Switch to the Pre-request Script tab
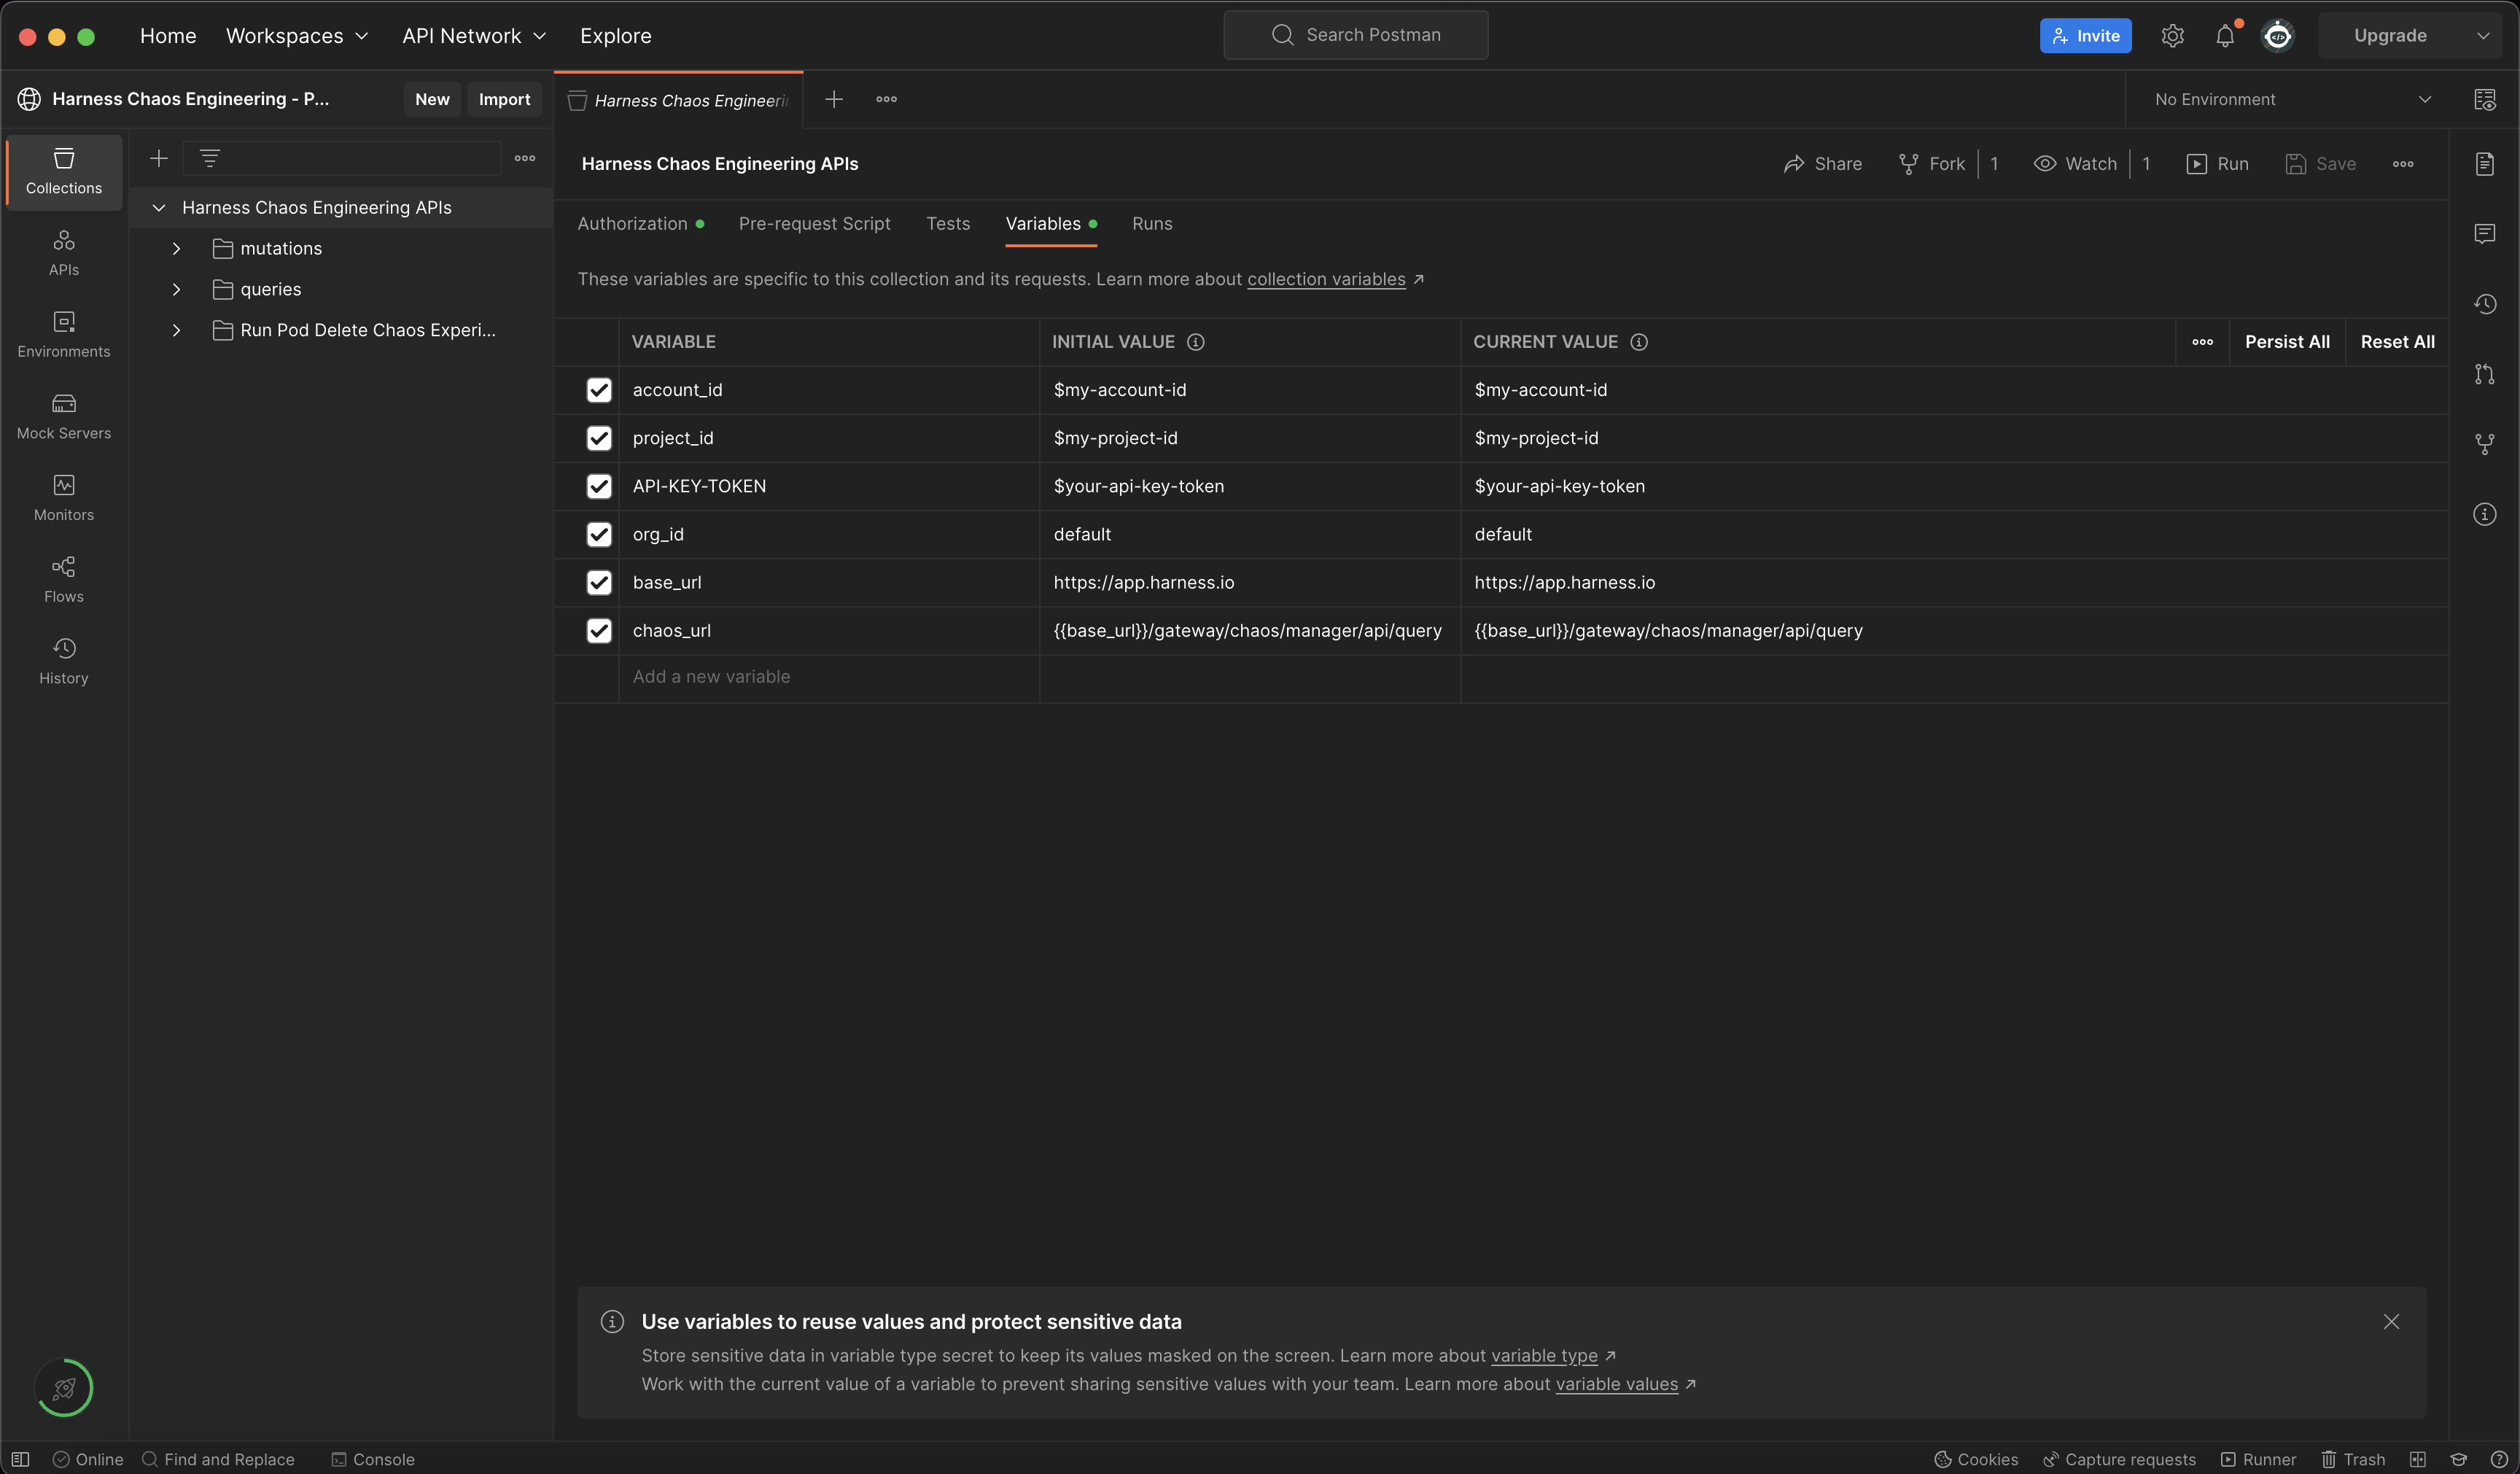The height and width of the screenshot is (1474, 2520). tap(814, 224)
